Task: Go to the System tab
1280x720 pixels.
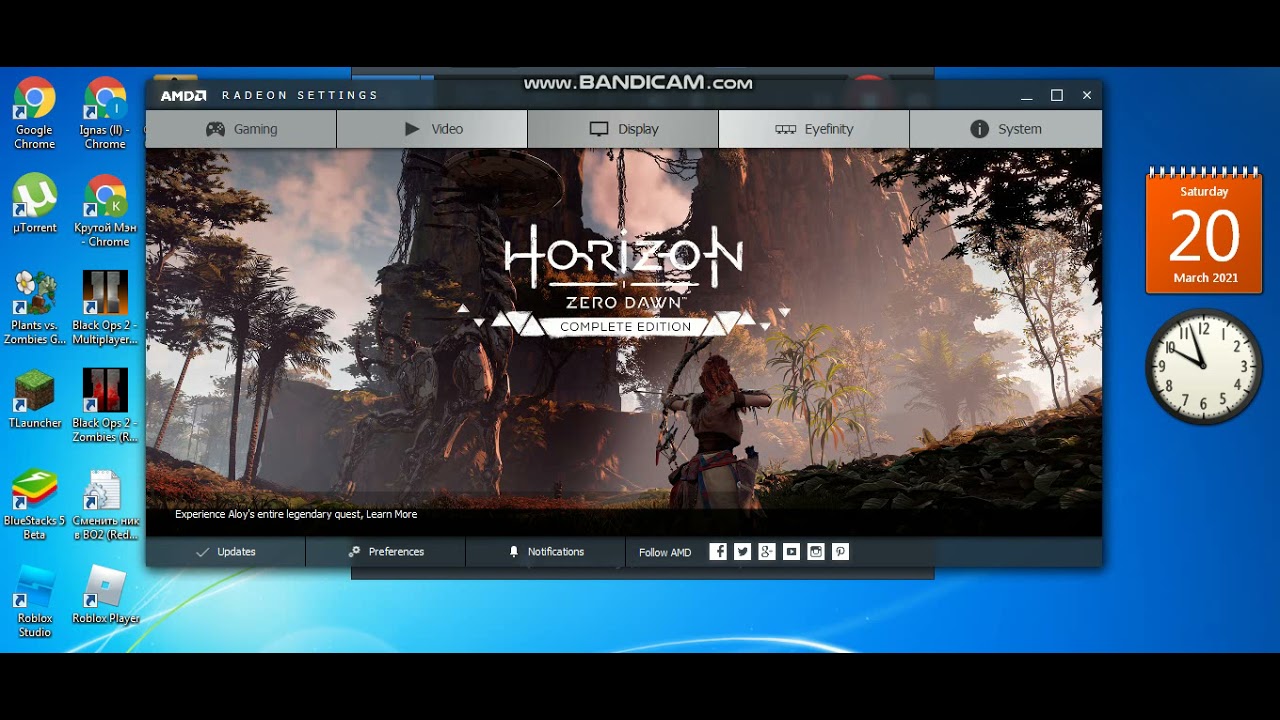Action: pos(1006,129)
